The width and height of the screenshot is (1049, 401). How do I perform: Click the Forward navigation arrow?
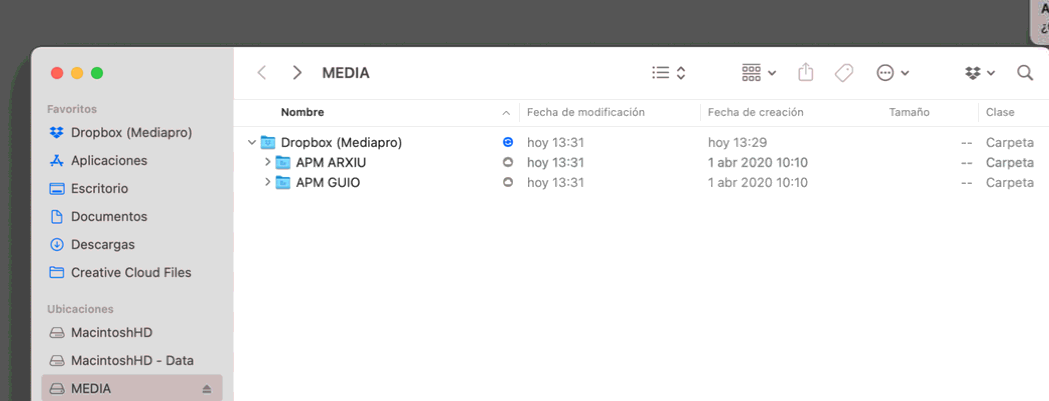click(x=297, y=73)
